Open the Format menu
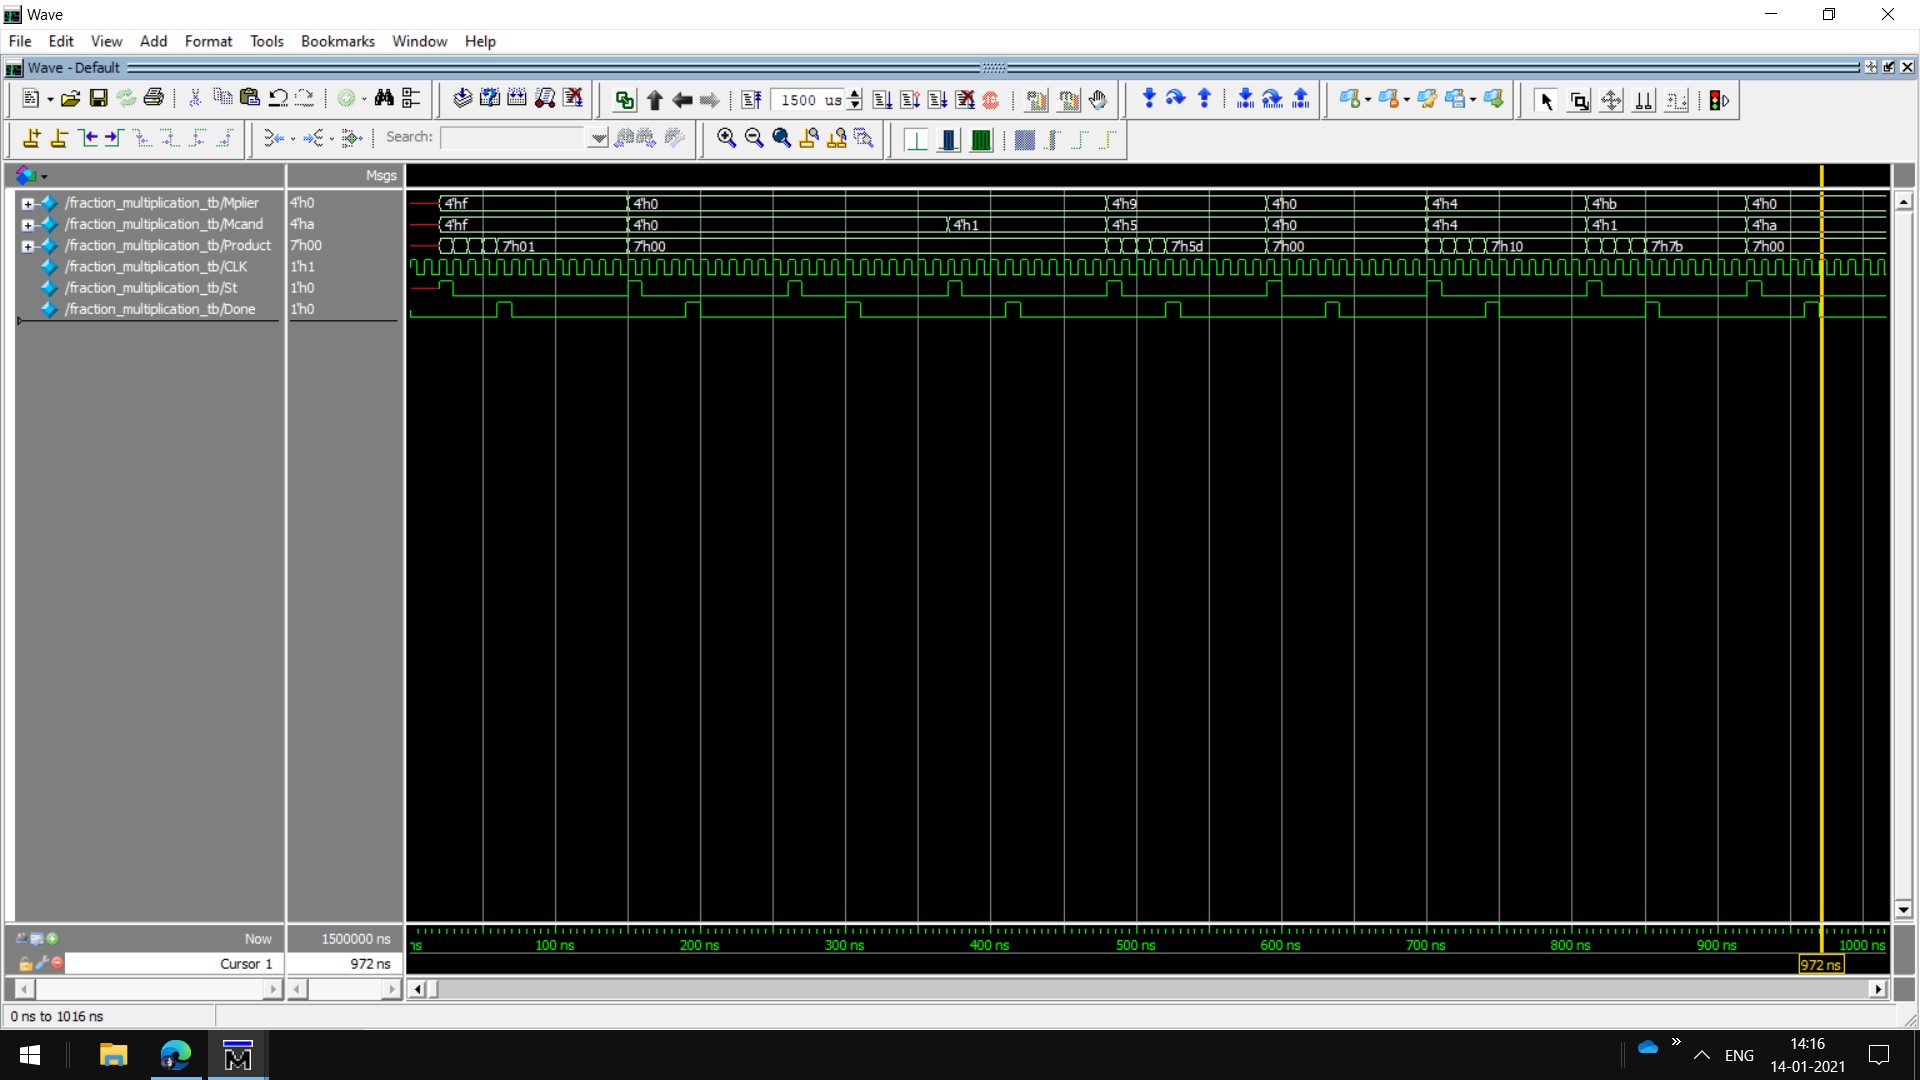The height and width of the screenshot is (1080, 1920). click(x=208, y=41)
